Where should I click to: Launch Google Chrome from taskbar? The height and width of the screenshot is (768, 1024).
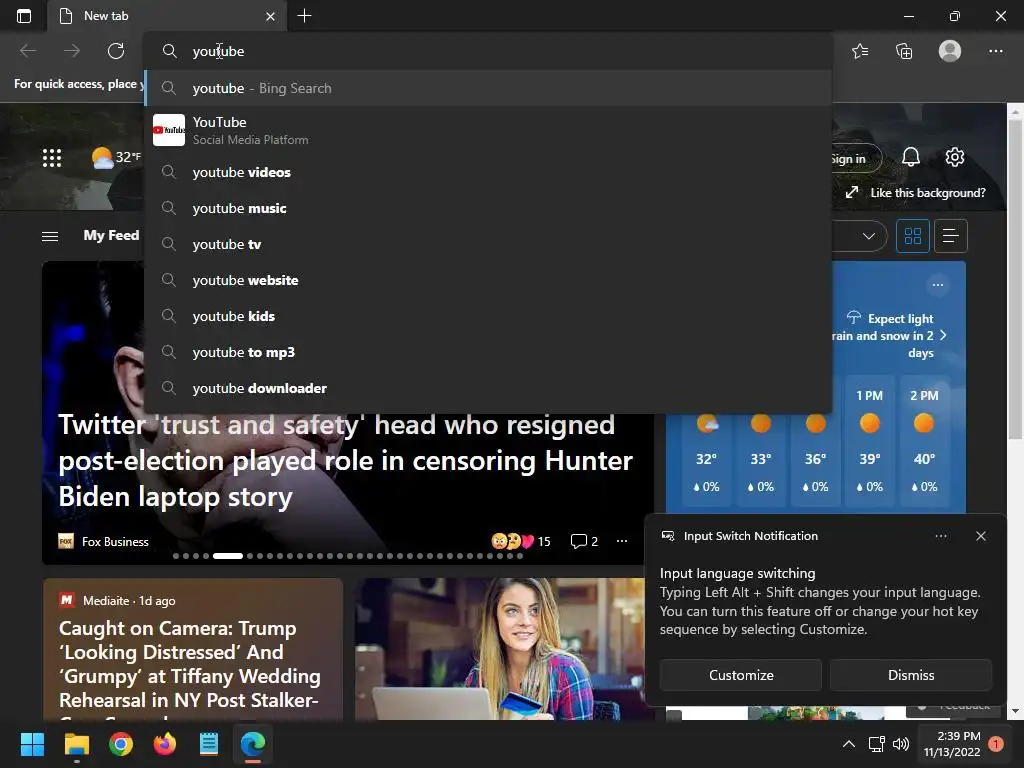[x=120, y=744]
